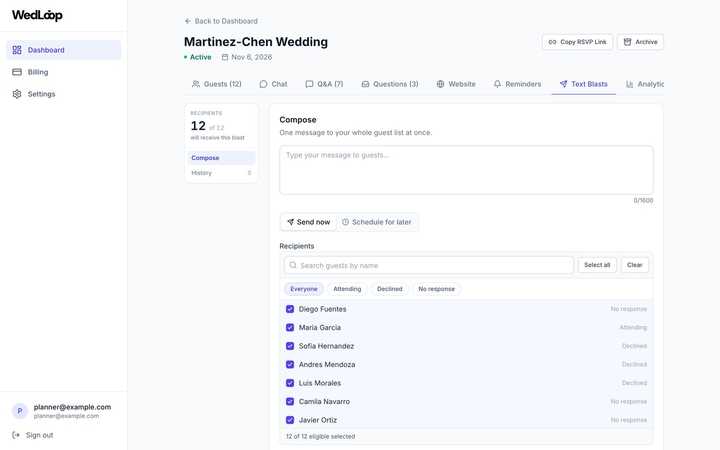Filter recipients by Attending

click(347, 289)
